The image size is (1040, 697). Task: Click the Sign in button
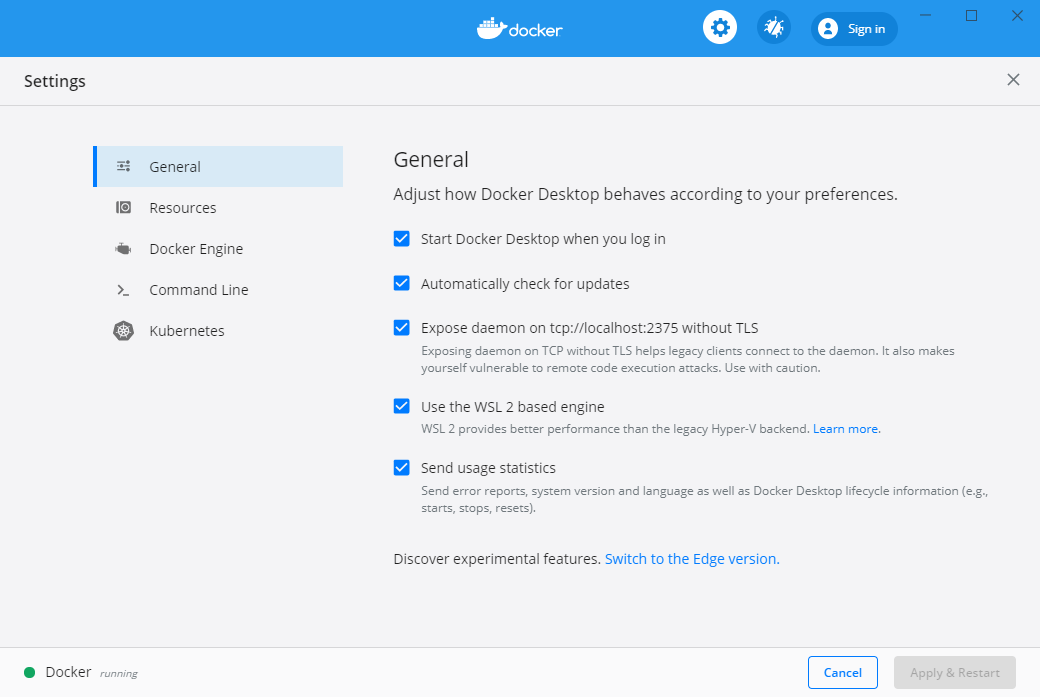[x=854, y=29]
